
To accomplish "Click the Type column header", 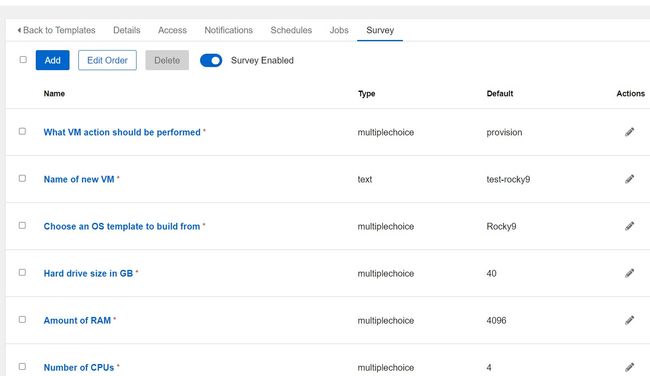I will [x=366, y=94].
